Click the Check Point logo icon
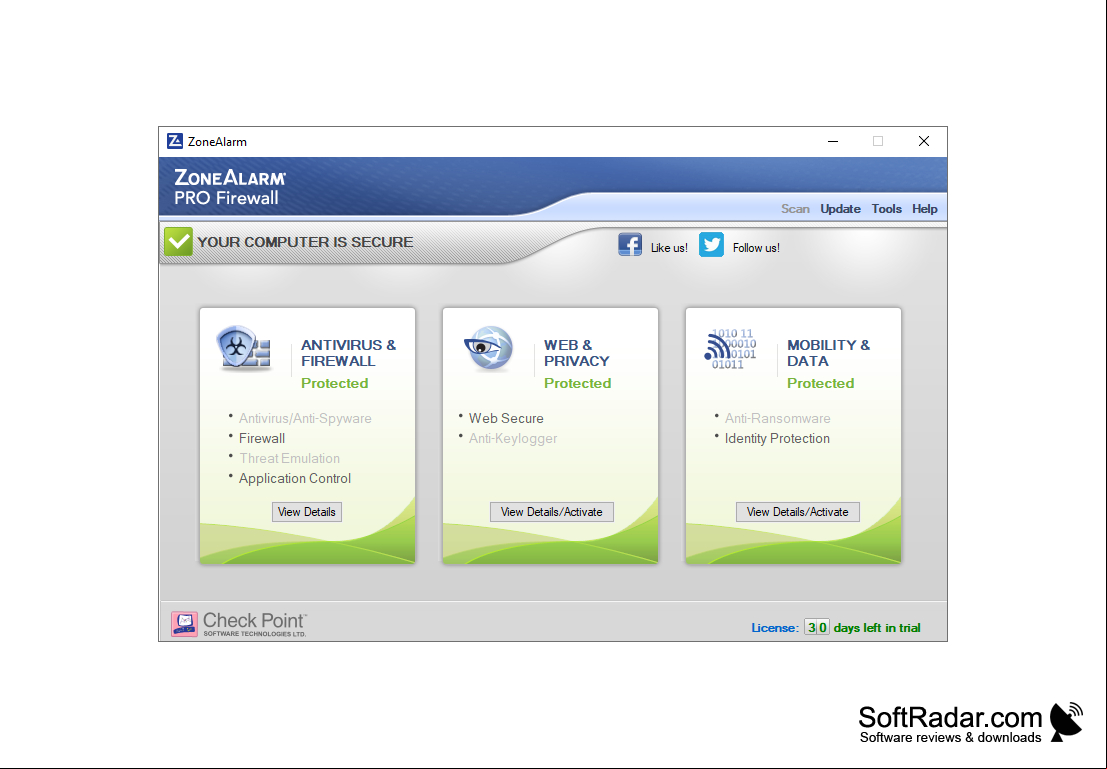 (184, 624)
